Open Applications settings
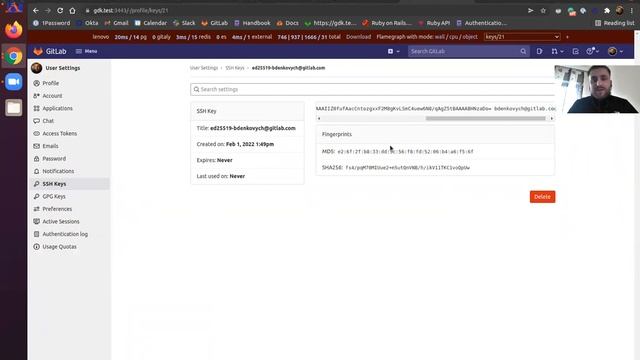The image size is (640, 360). tap(58, 109)
